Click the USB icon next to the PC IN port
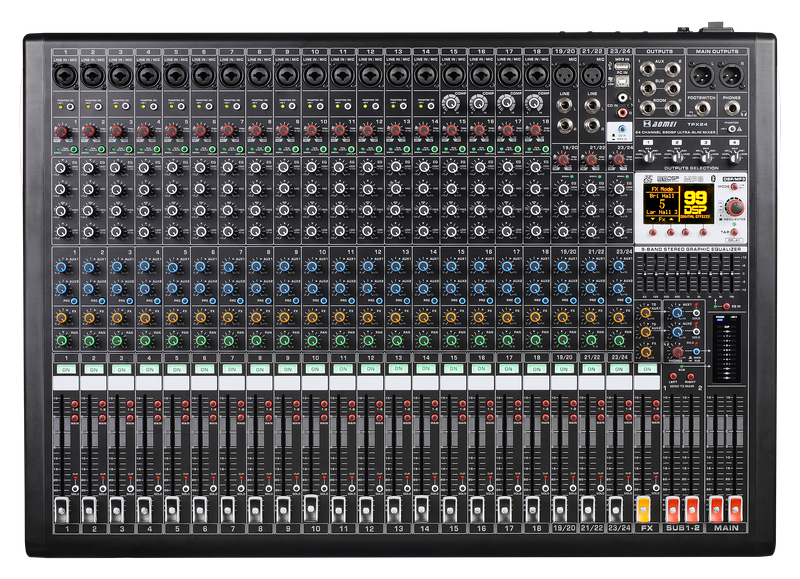Viewport: 800px width, 579px height. 611,79
